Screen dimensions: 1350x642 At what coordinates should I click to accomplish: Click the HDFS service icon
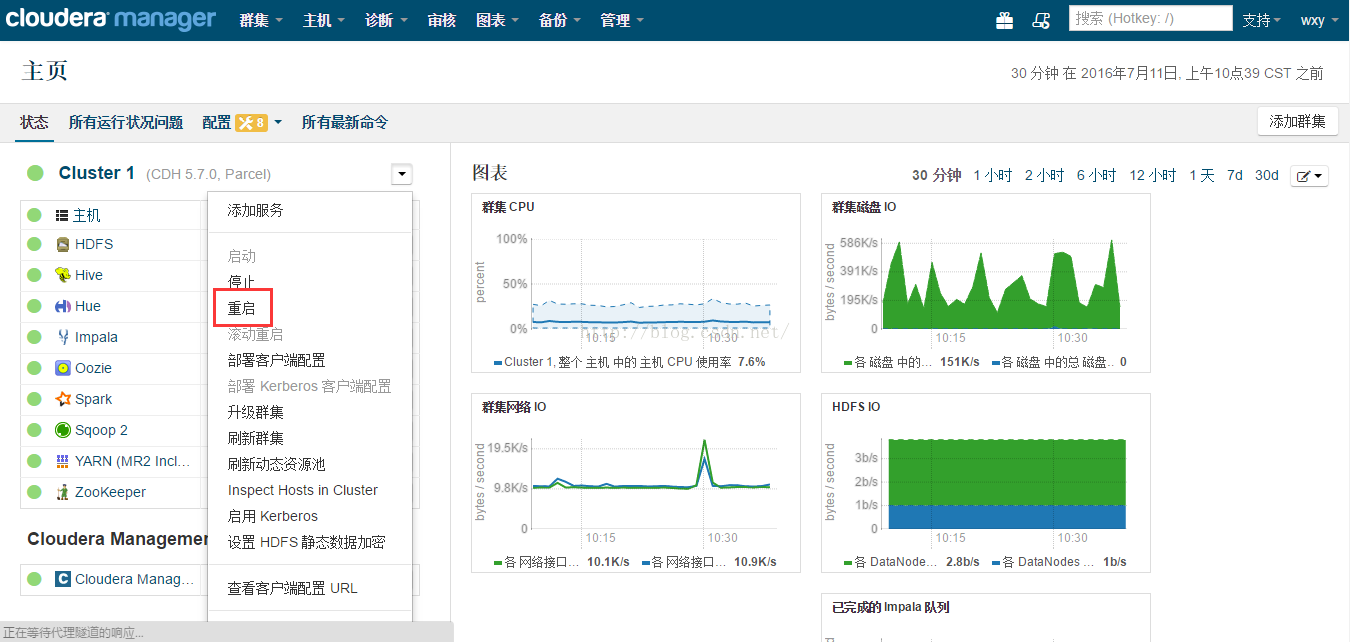(63, 244)
